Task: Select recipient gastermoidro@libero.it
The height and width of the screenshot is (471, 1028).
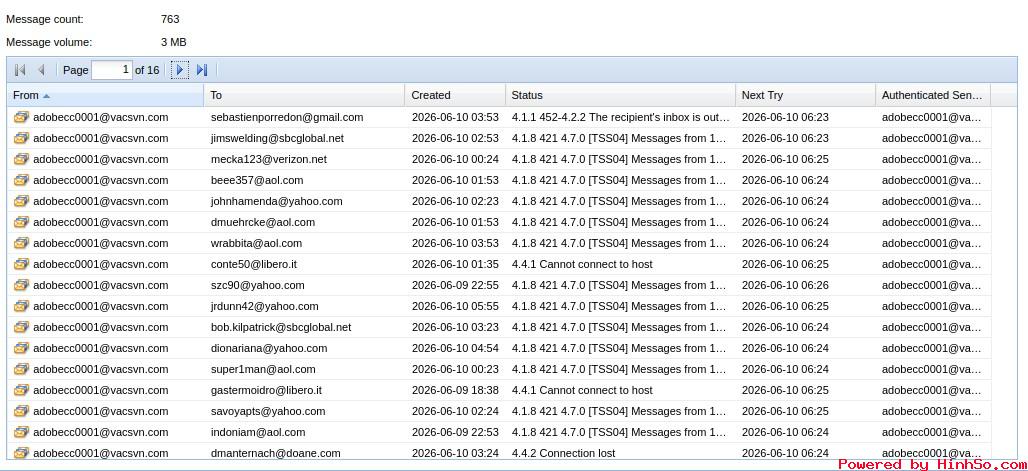Action: click(x=266, y=390)
